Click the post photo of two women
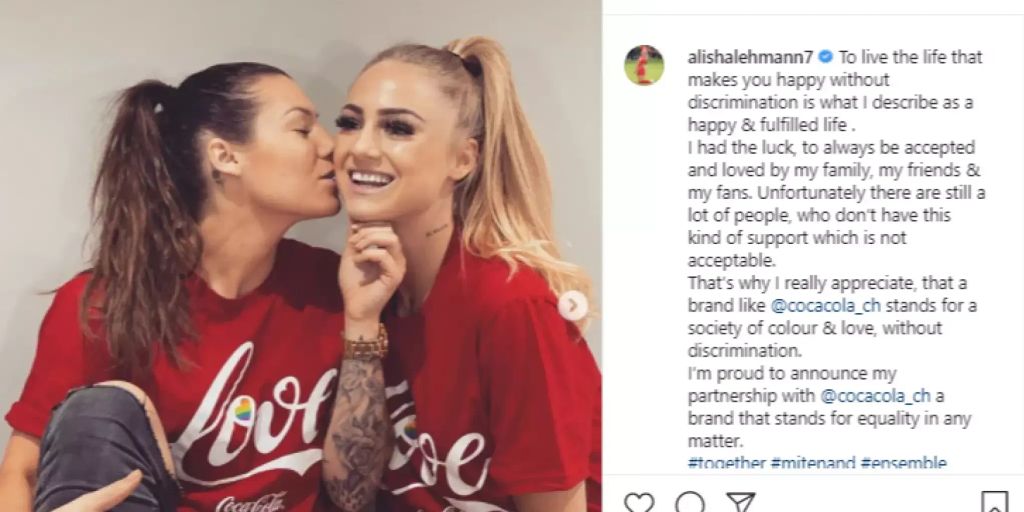The width and height of the screenshot is (1024, 512). [300, 256]
